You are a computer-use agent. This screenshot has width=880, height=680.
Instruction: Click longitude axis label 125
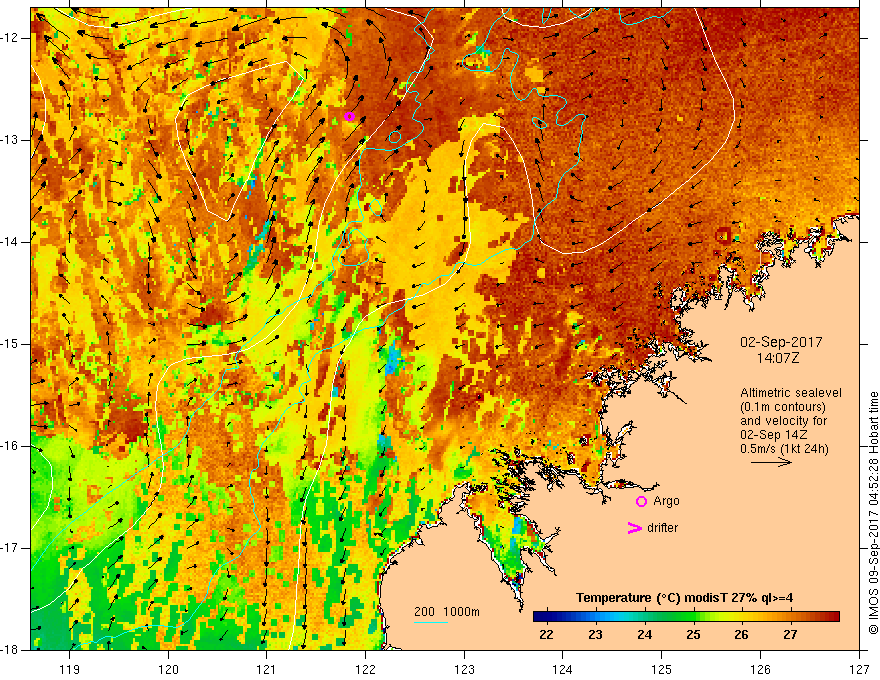click(662, 669)
